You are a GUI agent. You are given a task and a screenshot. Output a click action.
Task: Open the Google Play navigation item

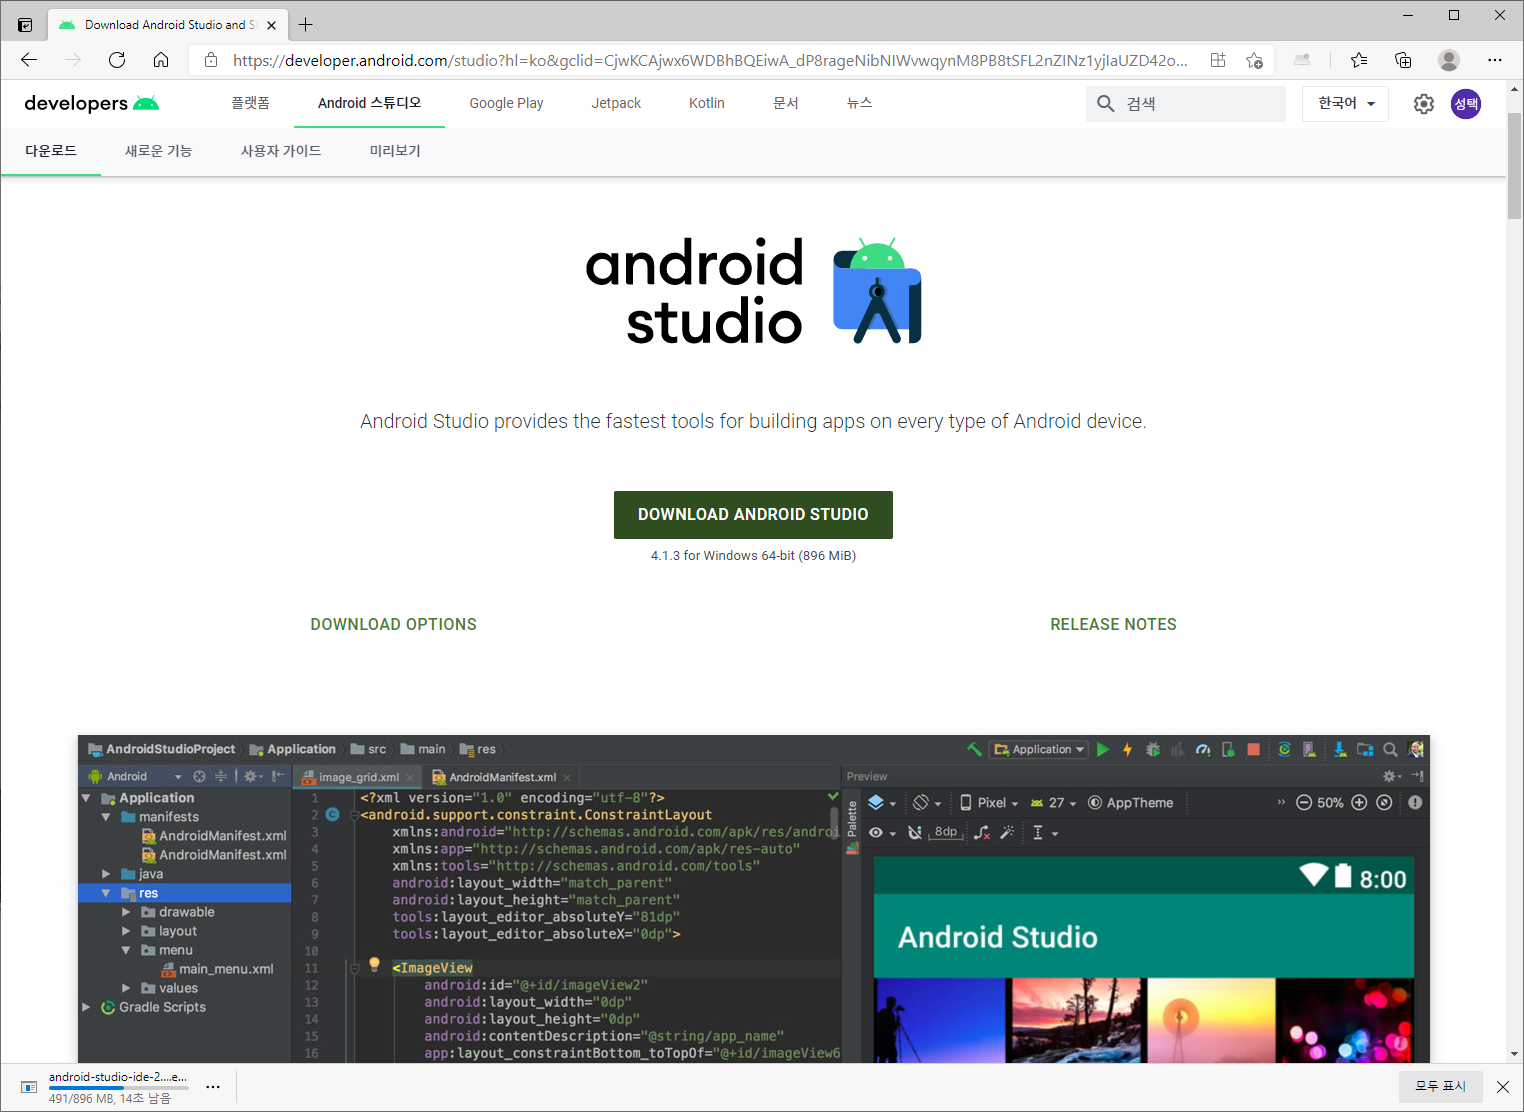pos(506,103)
